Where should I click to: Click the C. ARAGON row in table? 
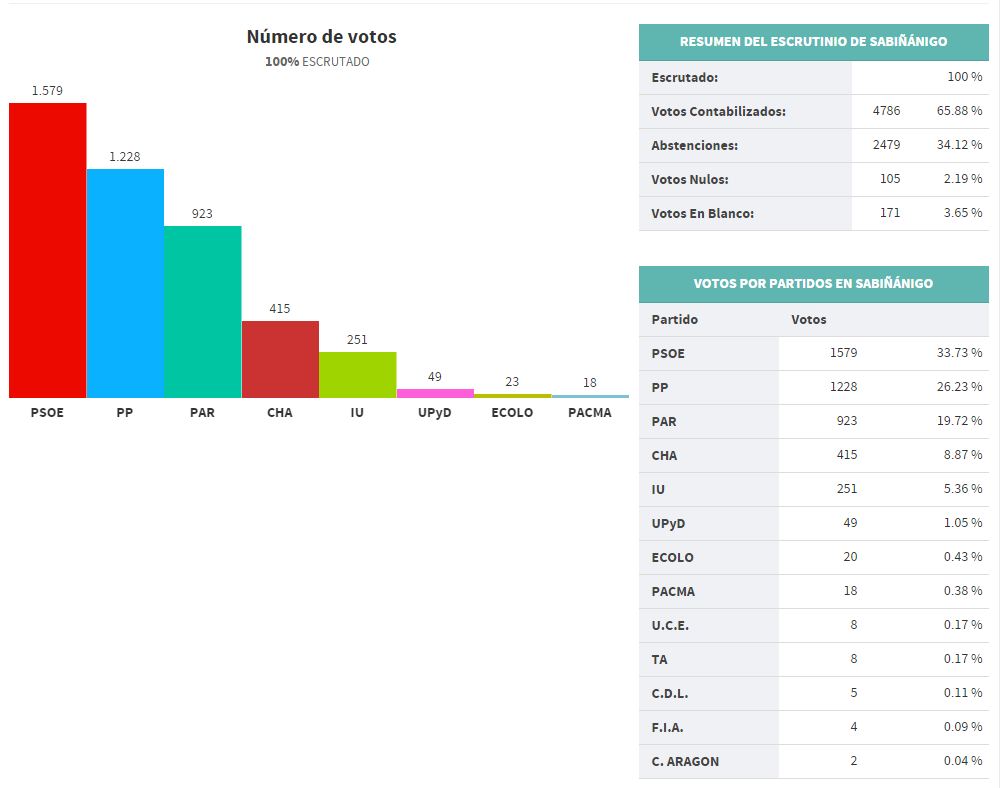[x=813, y=761]
